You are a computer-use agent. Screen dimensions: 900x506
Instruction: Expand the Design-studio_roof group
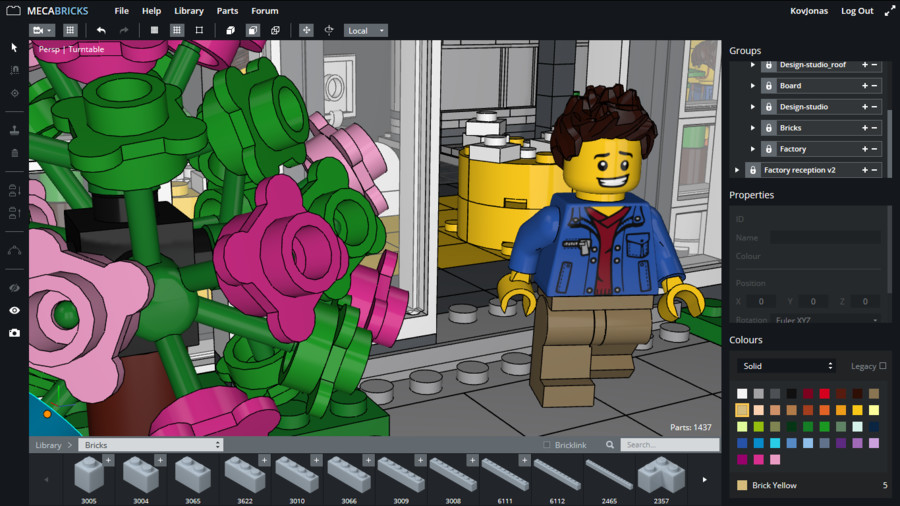click(752, 65)
